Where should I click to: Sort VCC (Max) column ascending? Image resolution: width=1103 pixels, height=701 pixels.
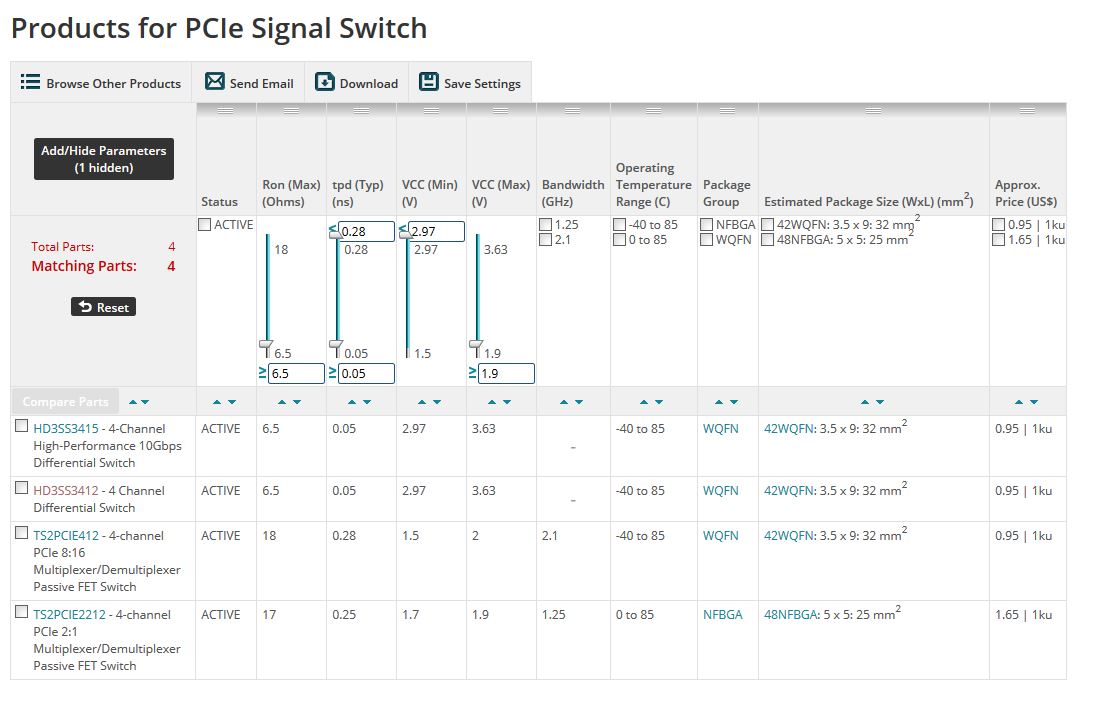click(x=492, y=402)
